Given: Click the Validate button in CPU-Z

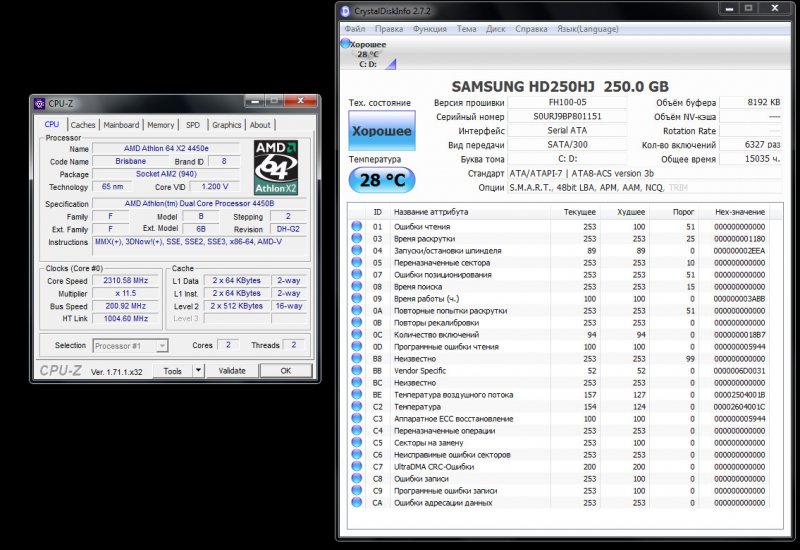Looking at the screenshot, I should (232, 370).
